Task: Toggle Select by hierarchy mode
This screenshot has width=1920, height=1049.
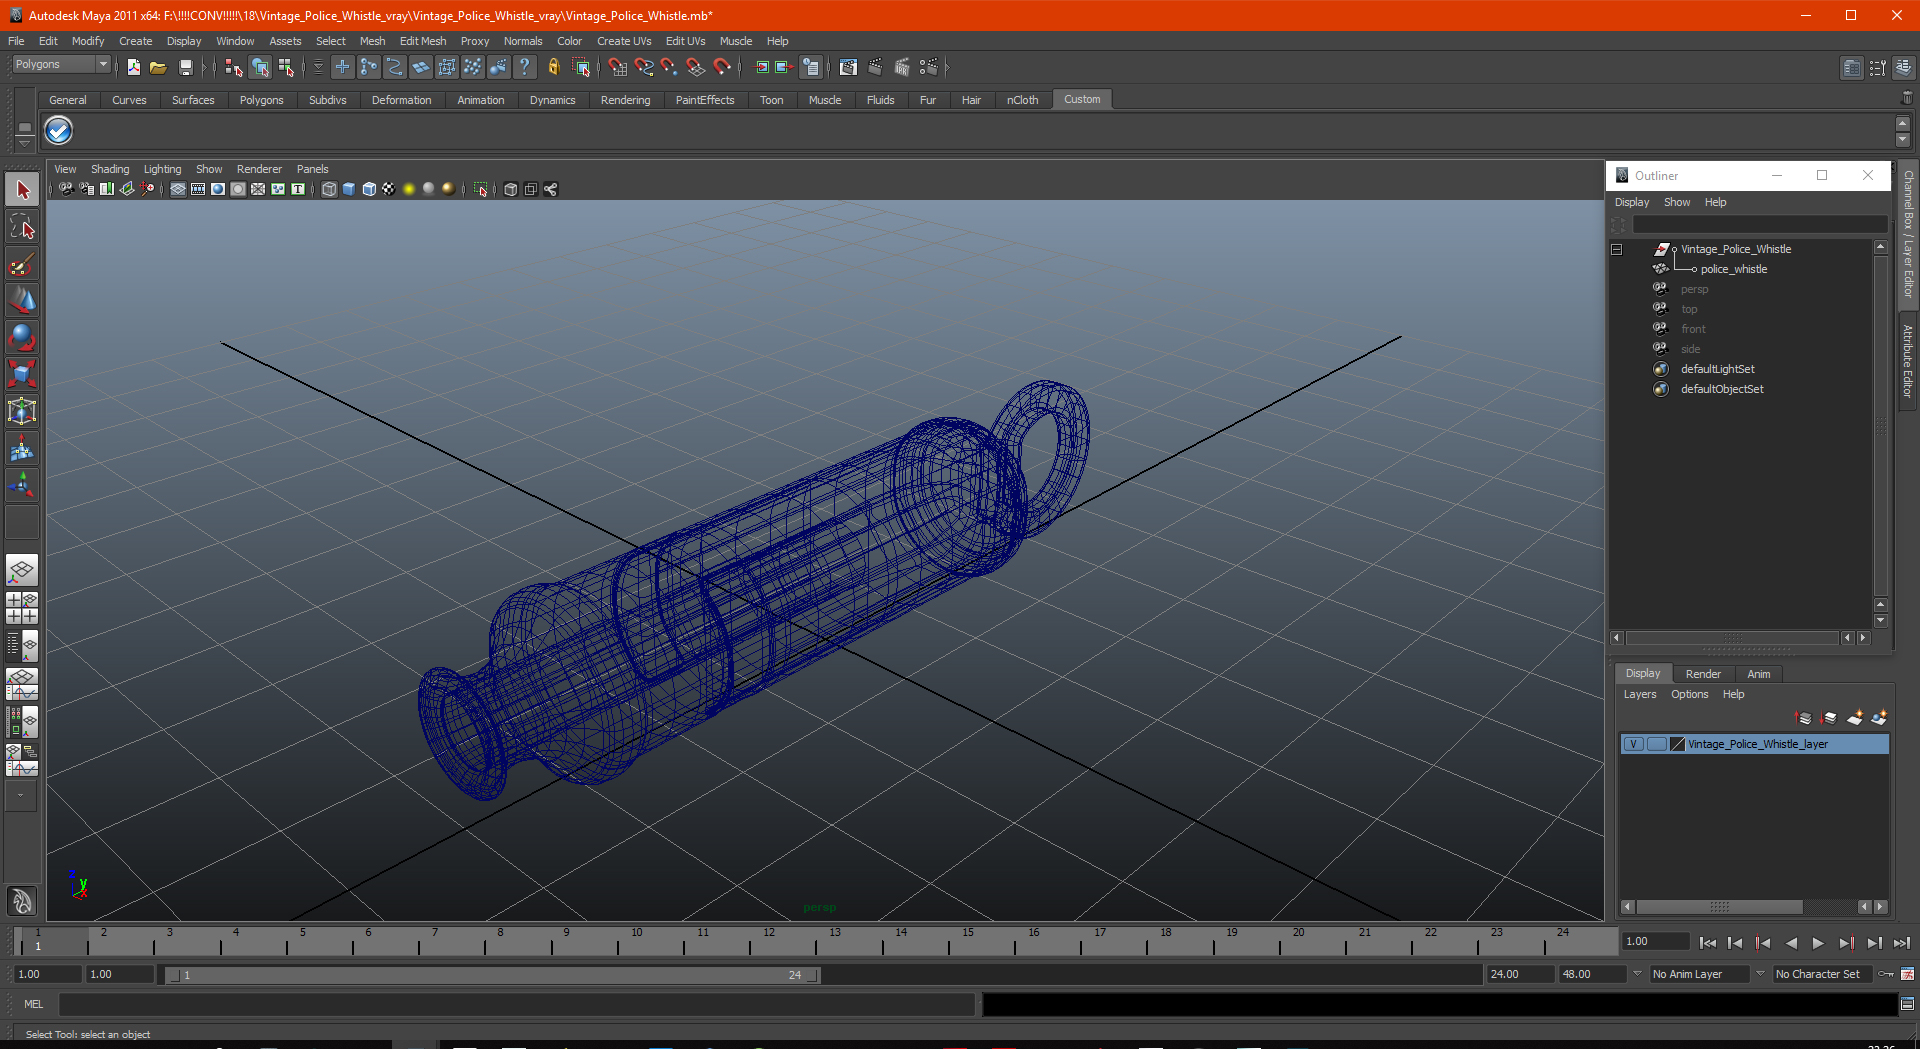Action: 234,67
